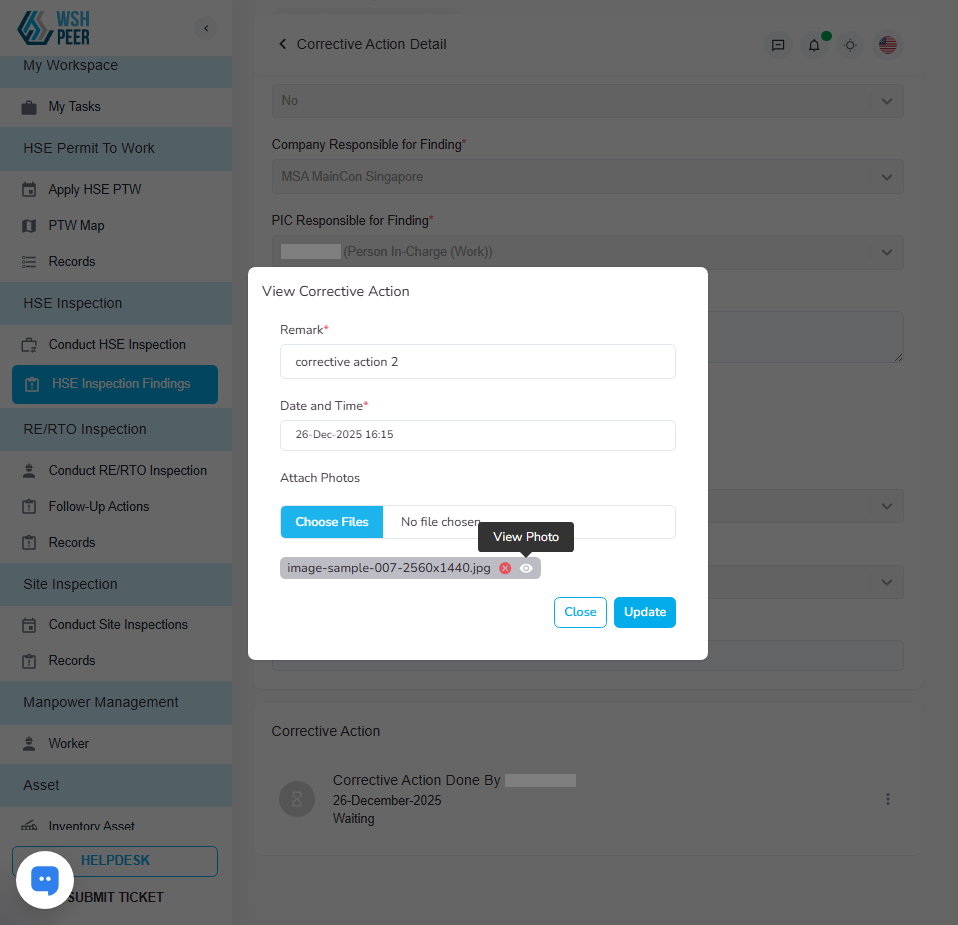The height and width of the screenshot is (925, 958).
Task: View the attached photo via eye icon
Action: pos(525,568)
